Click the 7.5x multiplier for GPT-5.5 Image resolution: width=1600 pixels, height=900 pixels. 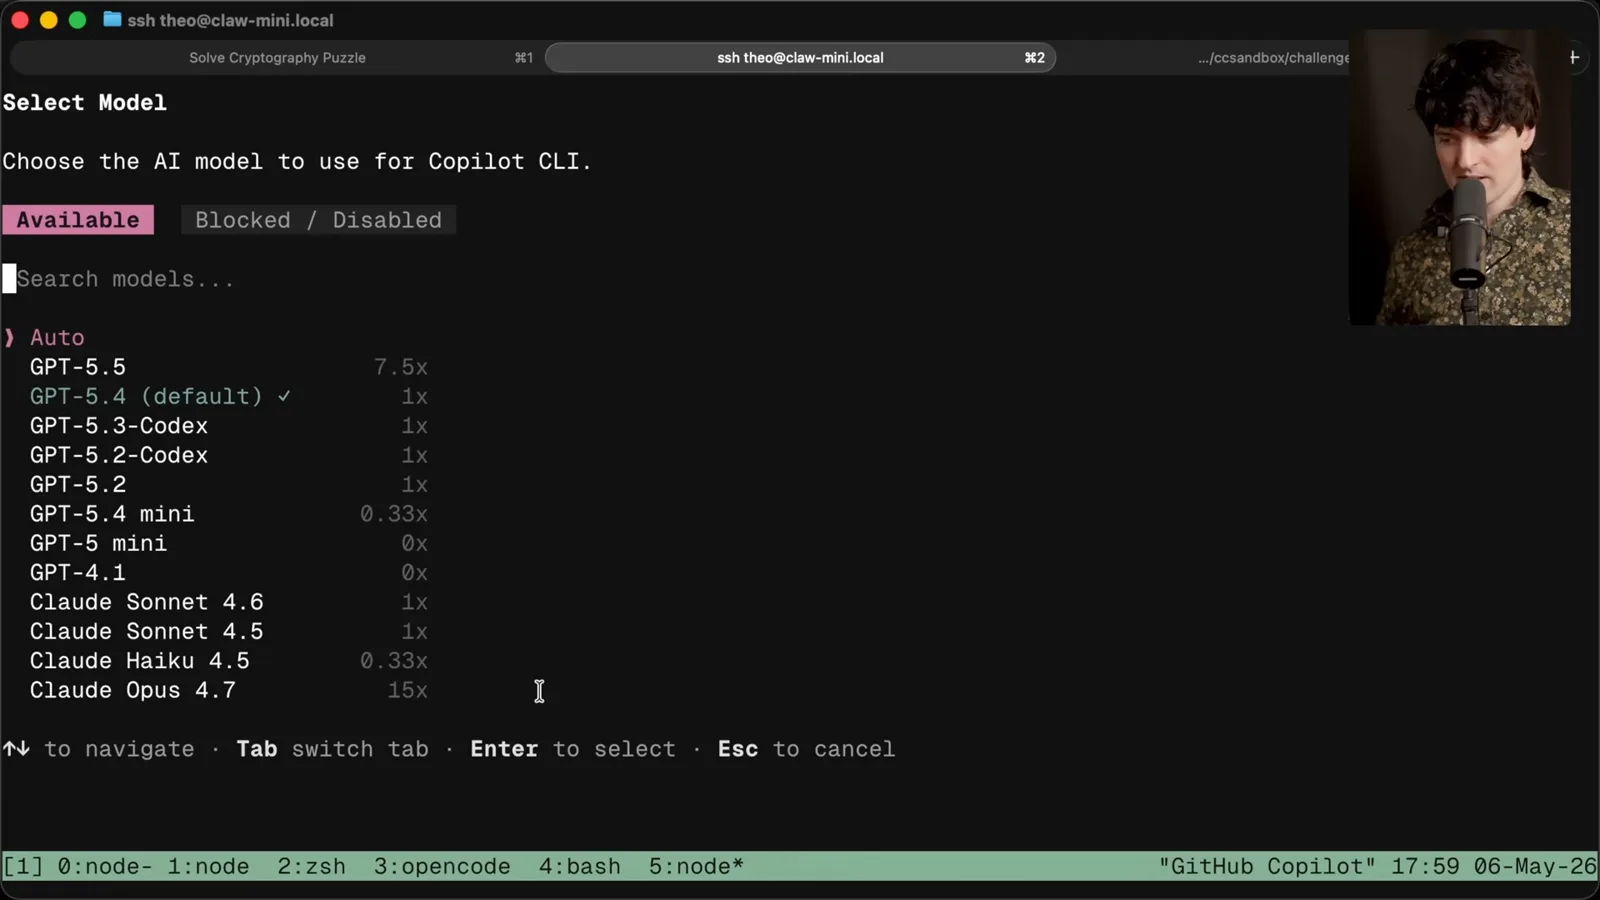tap(401, 367)
